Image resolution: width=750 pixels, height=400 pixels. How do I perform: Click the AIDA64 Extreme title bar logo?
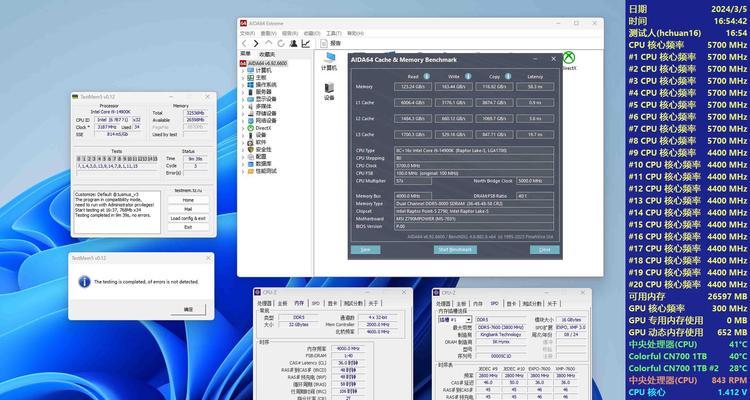click(x=243, y=23)
